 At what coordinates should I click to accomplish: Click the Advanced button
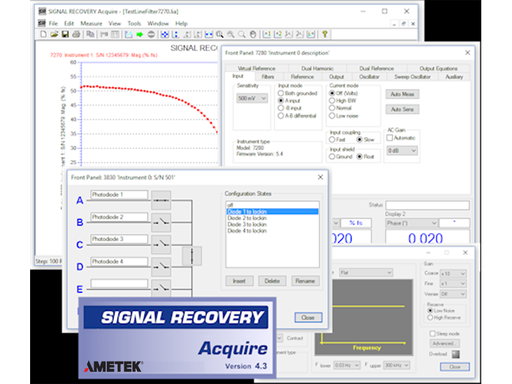(444, 343)
